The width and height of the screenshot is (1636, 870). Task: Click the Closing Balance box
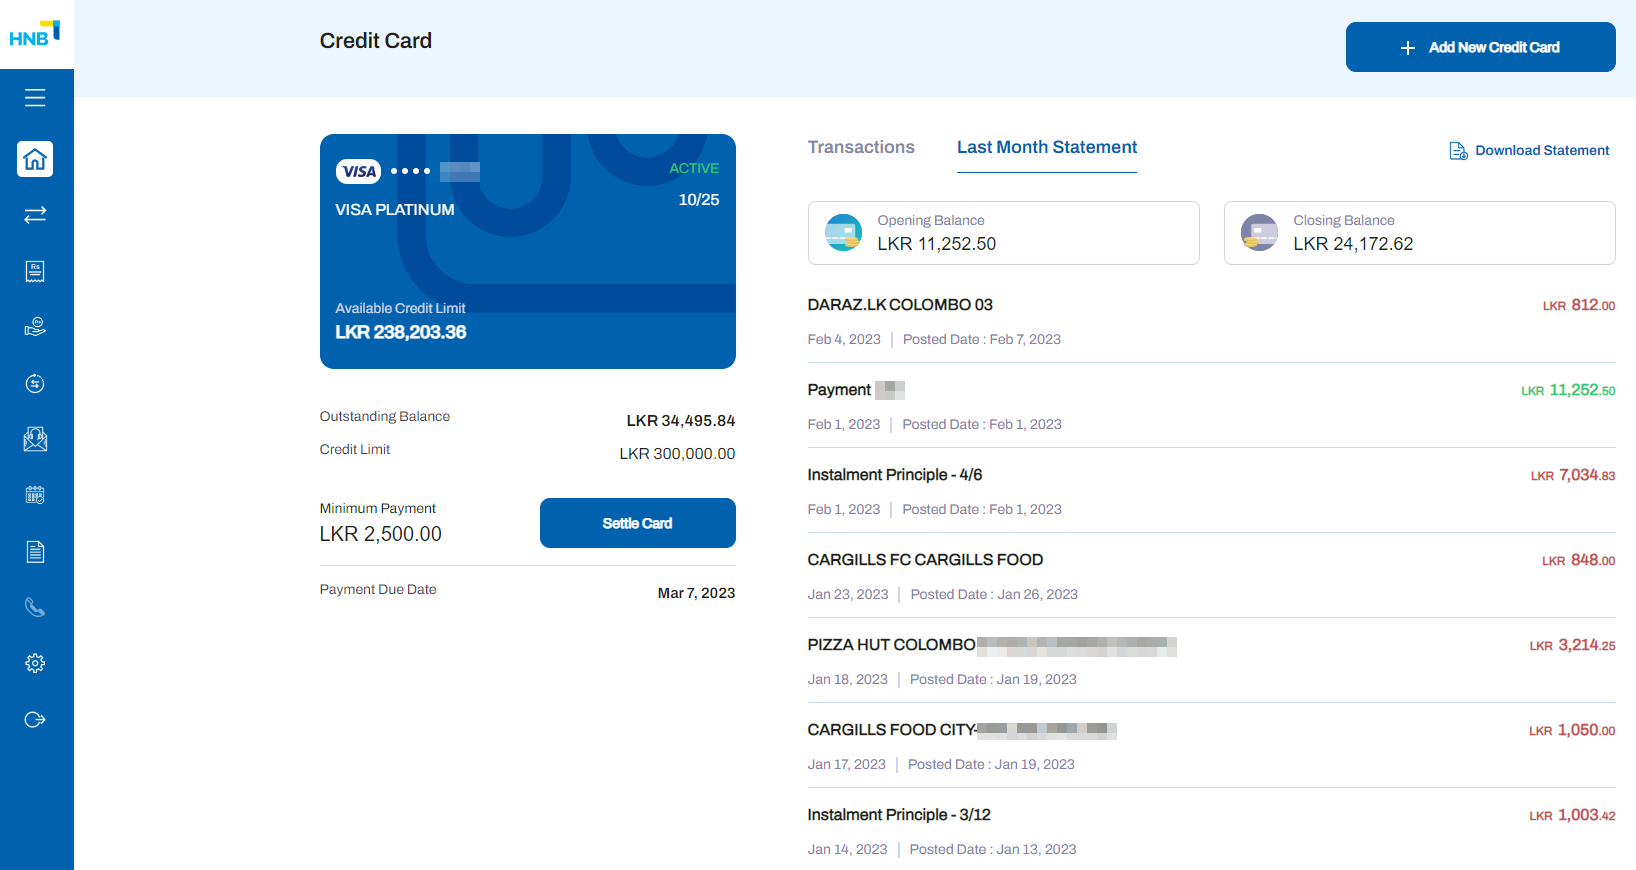point(1420,233)
